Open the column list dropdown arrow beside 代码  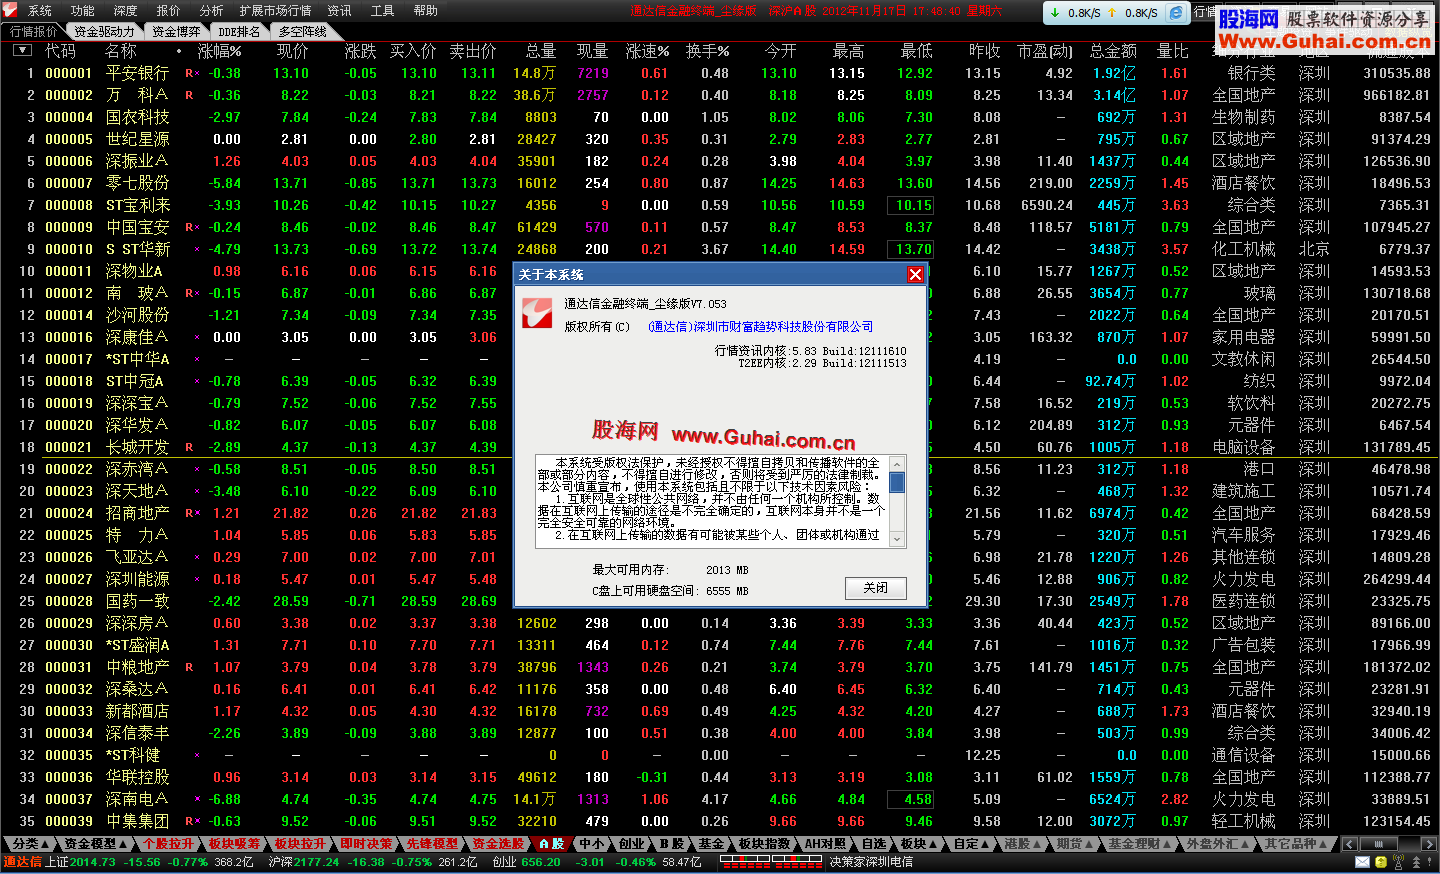click(x=23, y=49)
